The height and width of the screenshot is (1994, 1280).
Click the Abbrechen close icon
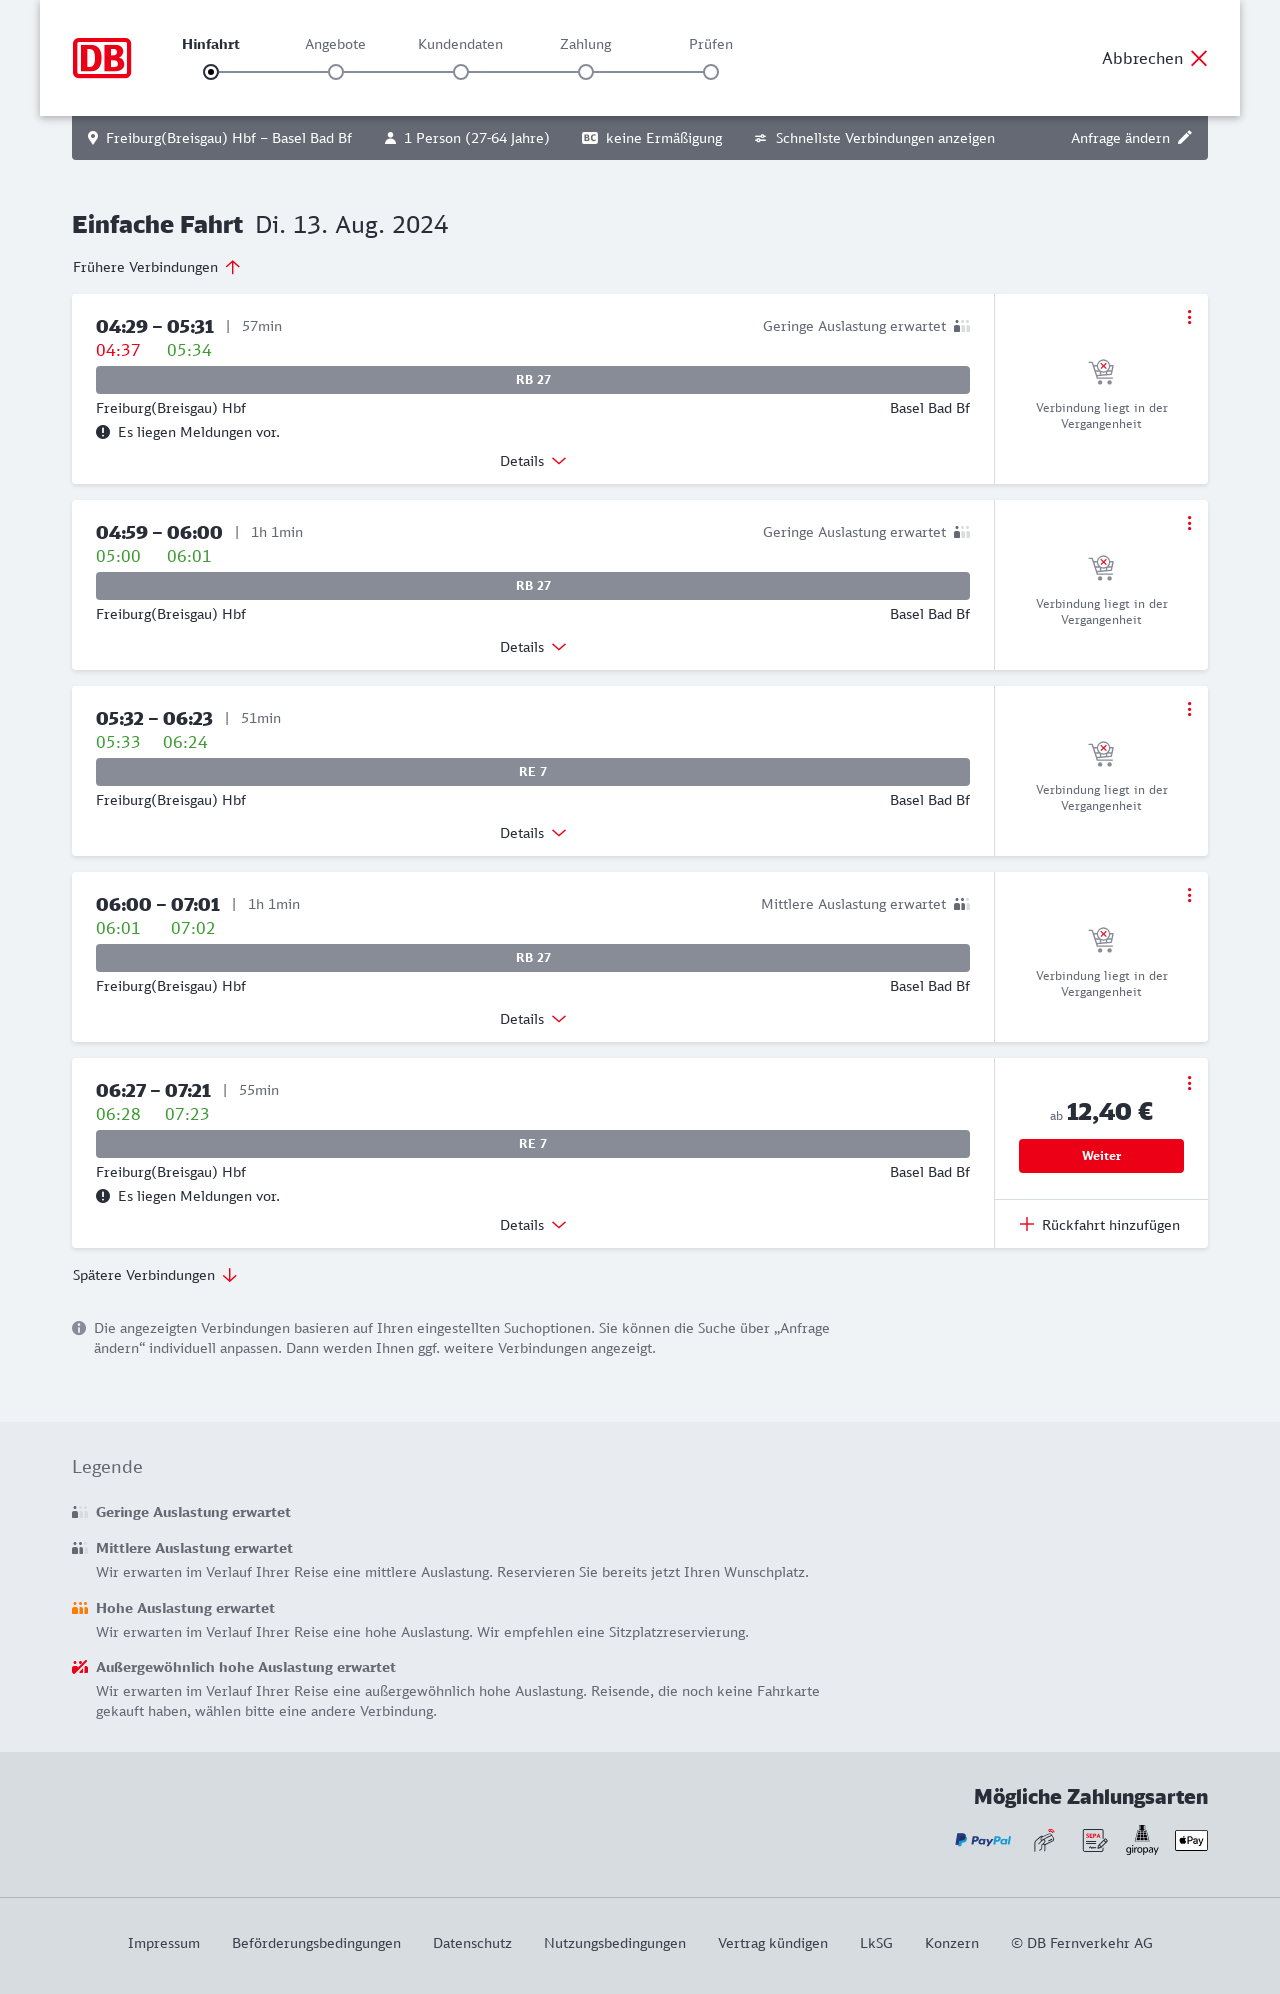pos(1199,58)
